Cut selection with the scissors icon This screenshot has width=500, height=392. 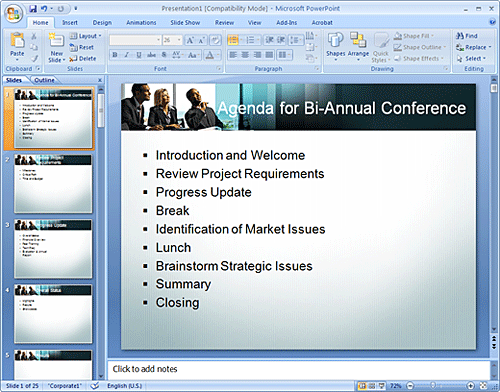point(34,36)
